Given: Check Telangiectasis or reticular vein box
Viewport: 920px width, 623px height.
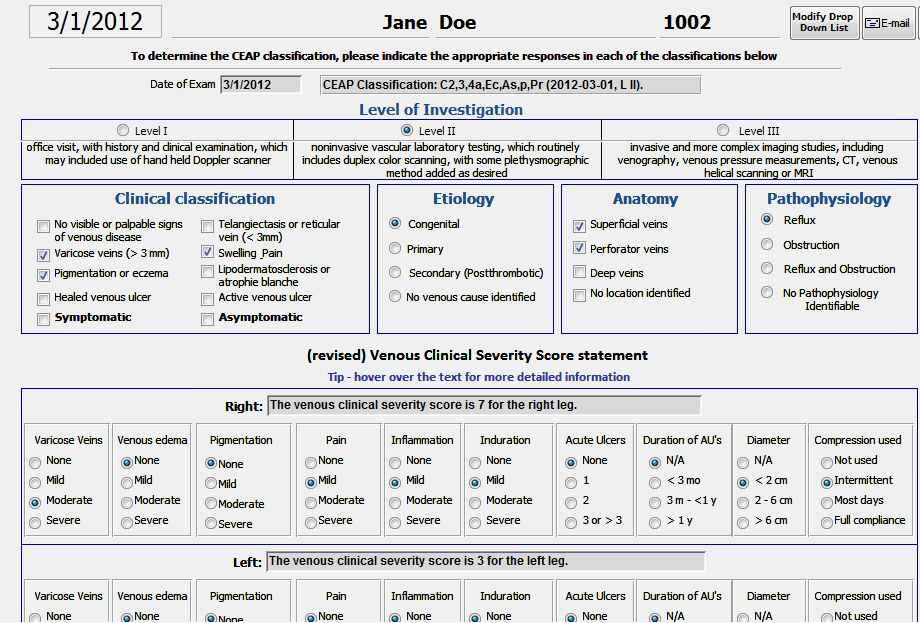Looking at the screenshot, I should (x=207, y=226).
